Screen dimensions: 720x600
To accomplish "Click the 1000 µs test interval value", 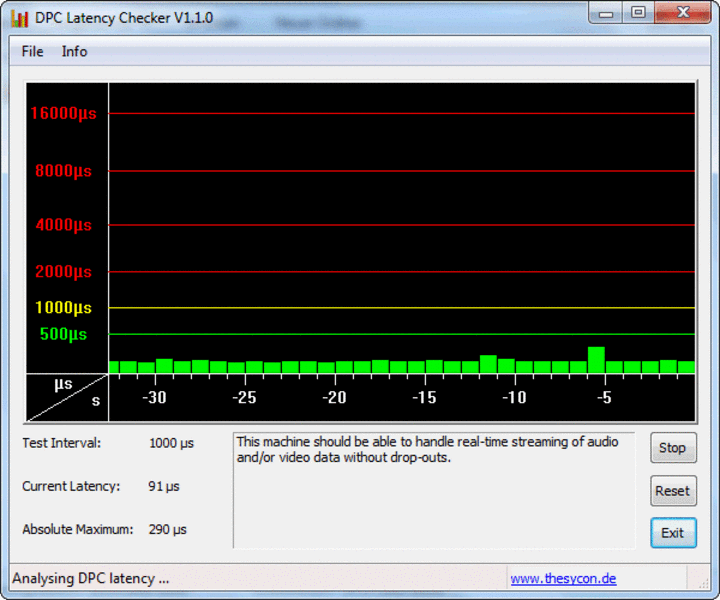I will click(171, 443).
